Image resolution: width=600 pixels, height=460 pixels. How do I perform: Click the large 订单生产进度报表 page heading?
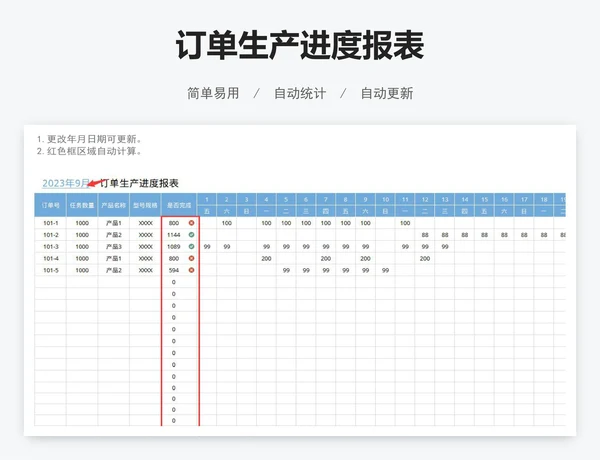click(x=300, y=45)
